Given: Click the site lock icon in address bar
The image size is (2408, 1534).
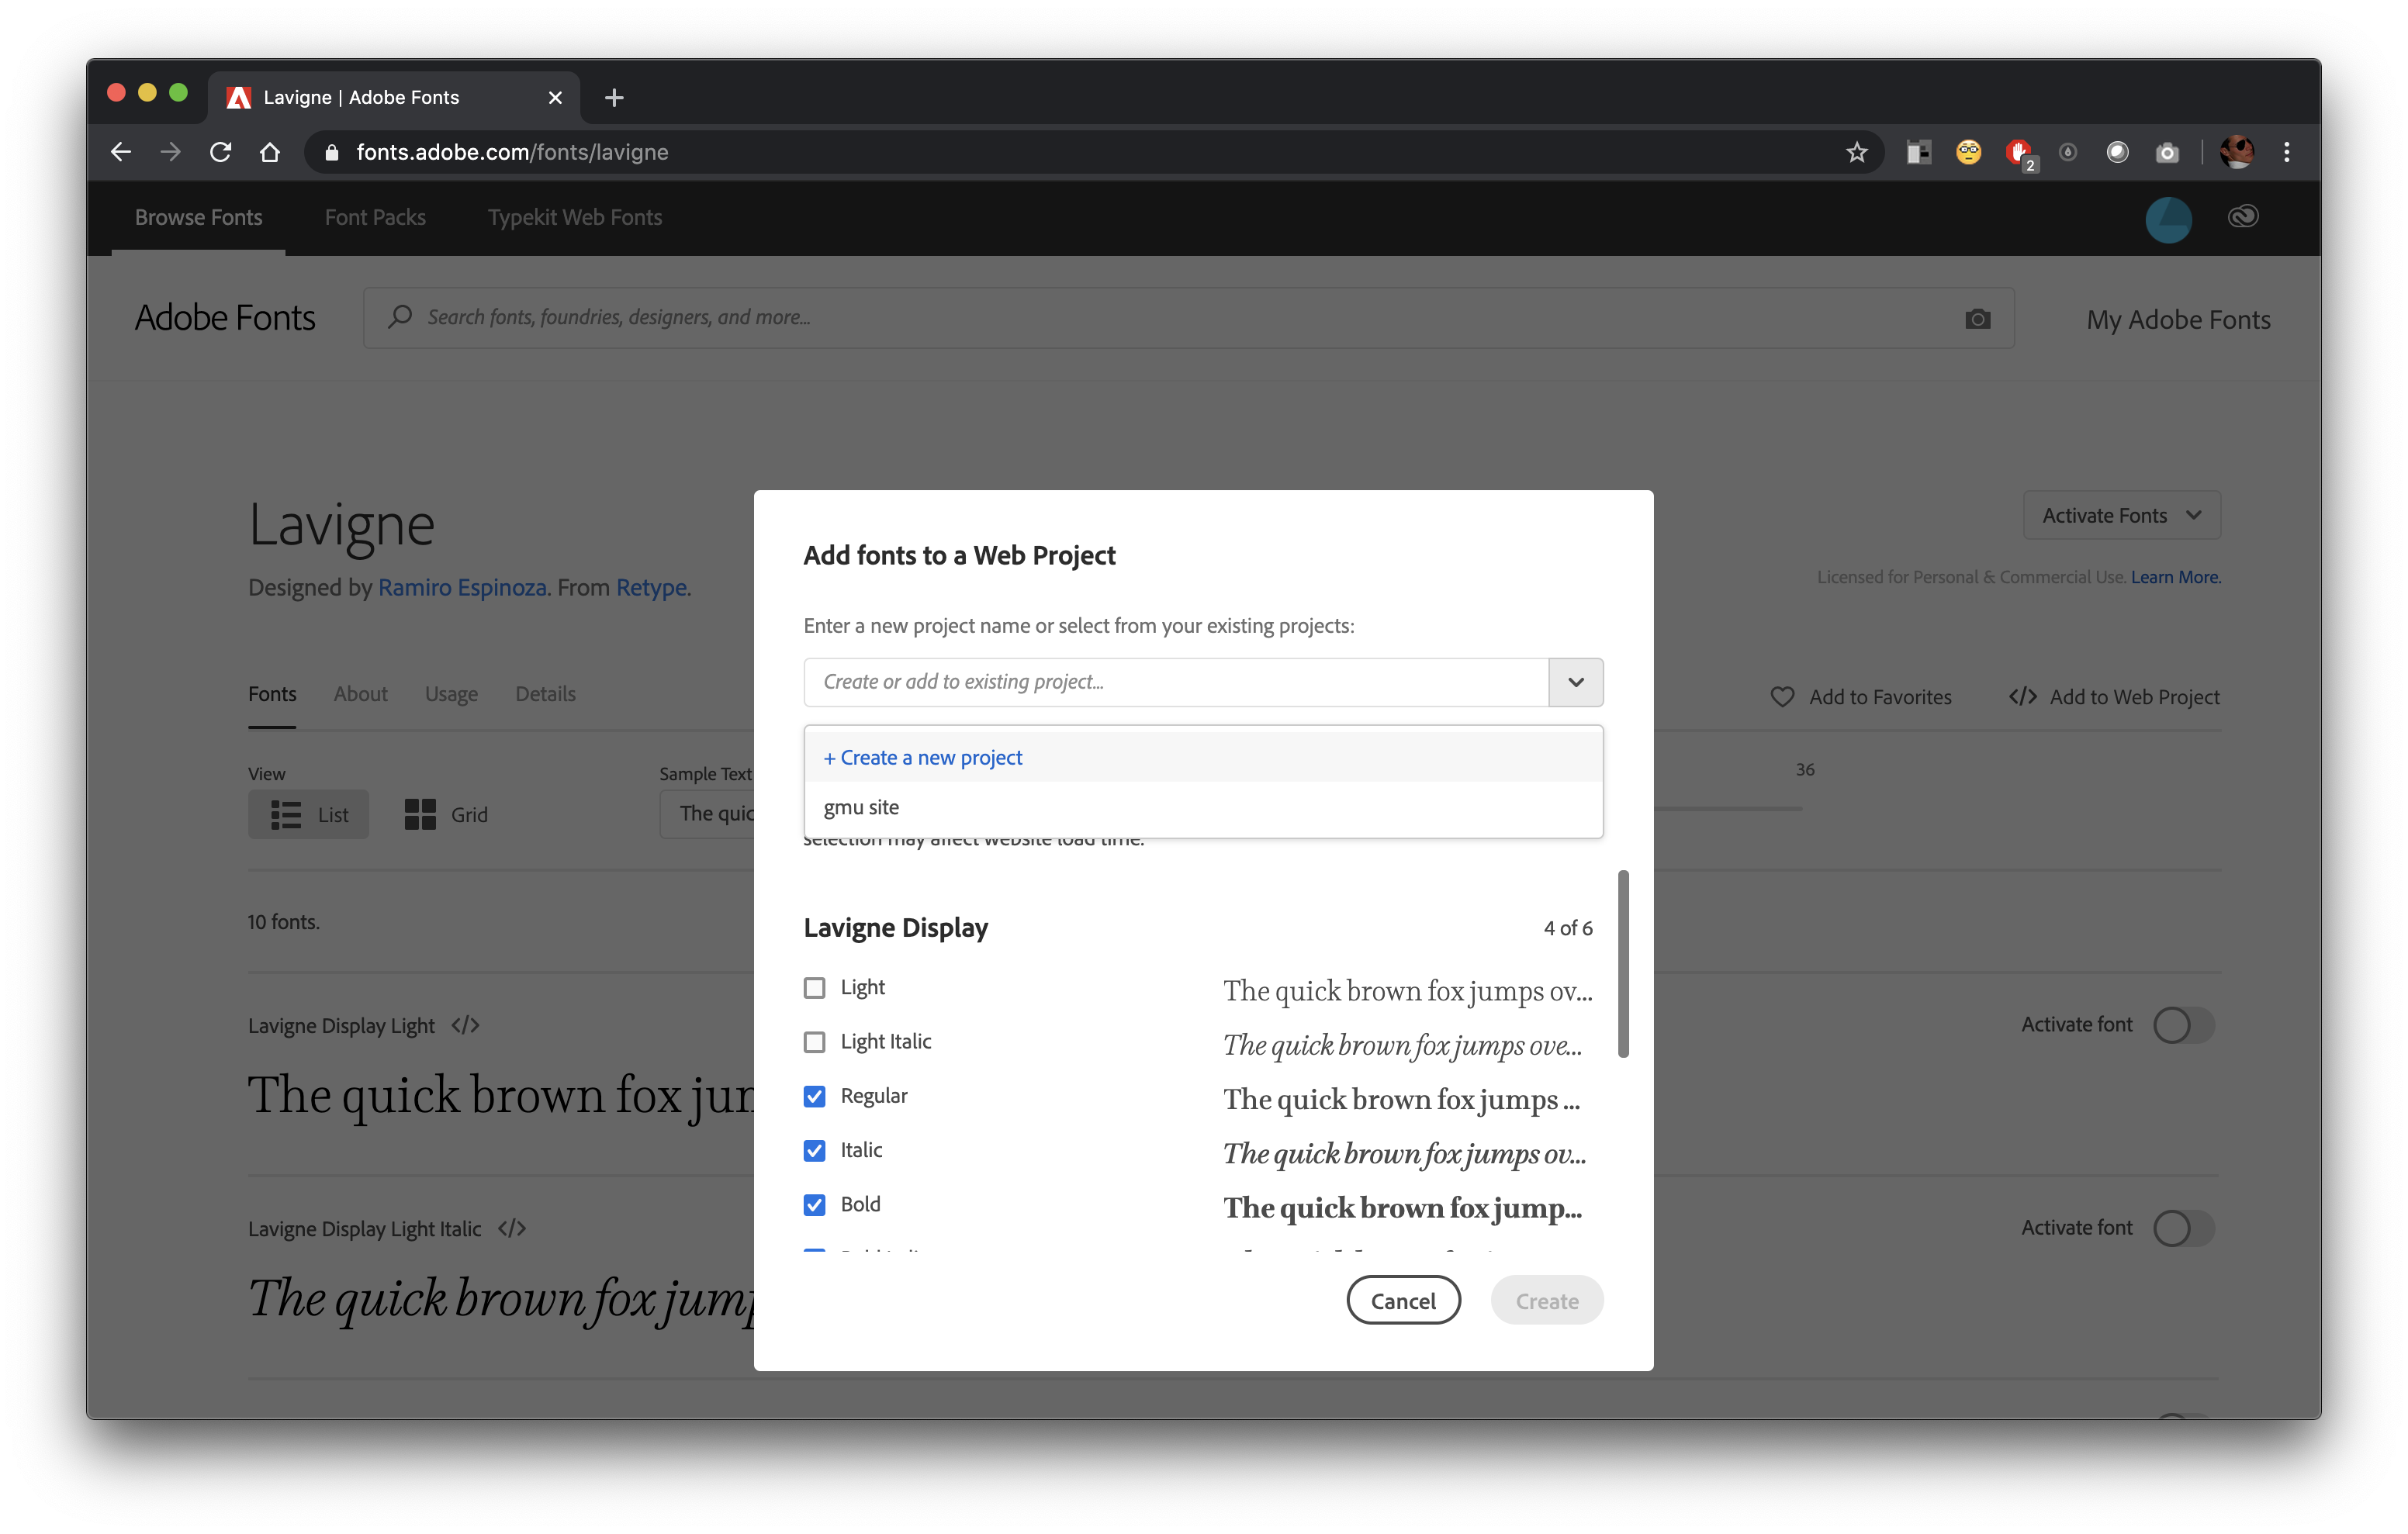Looking at the screenshot, I should (x=333, y=152).
